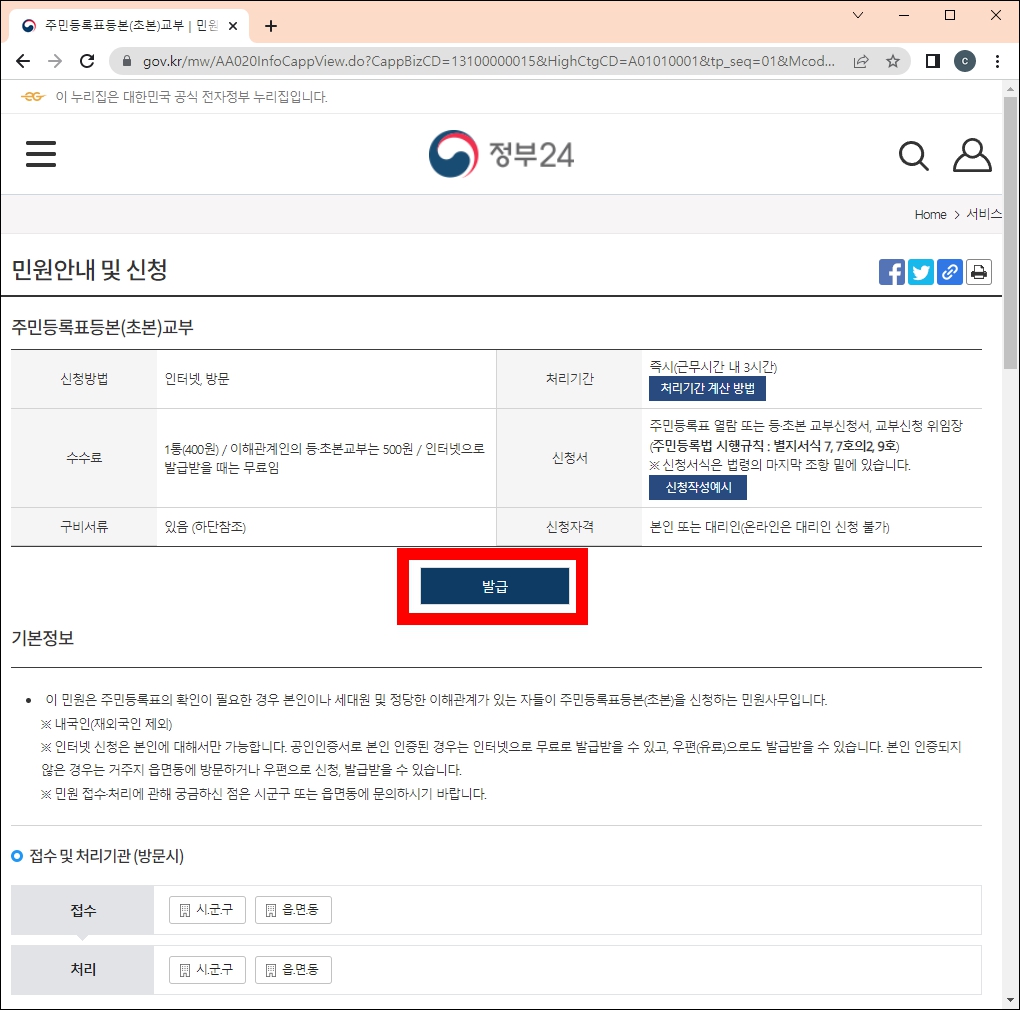The width and height of the screenshot is (1020, 1010).
Task: Click the search magnifier icon
Action: coord(912,155)
